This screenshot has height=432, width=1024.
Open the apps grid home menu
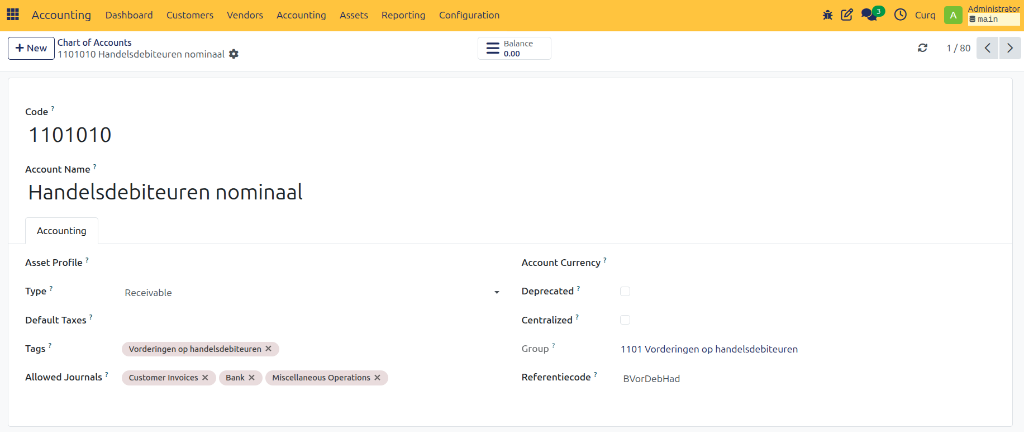[12, 14]
